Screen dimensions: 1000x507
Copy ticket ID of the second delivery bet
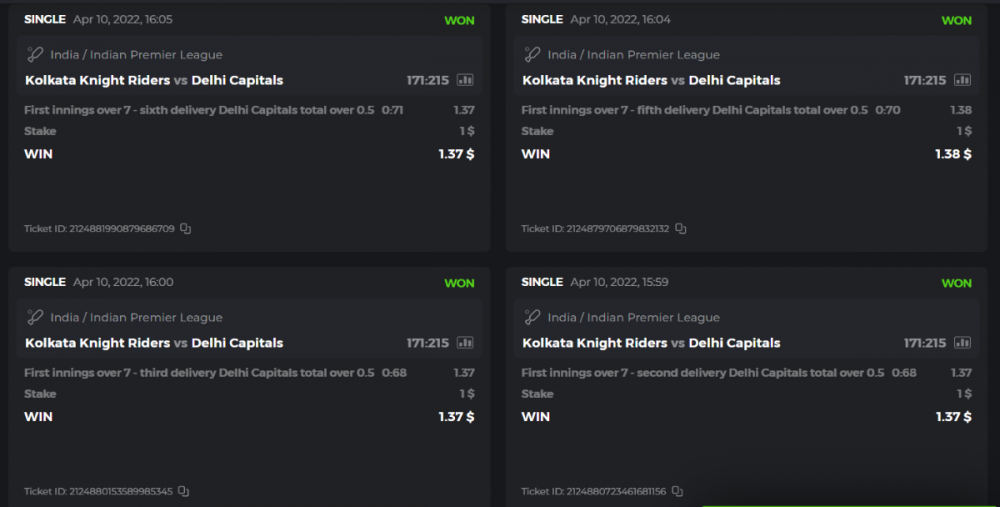[677, 492]
